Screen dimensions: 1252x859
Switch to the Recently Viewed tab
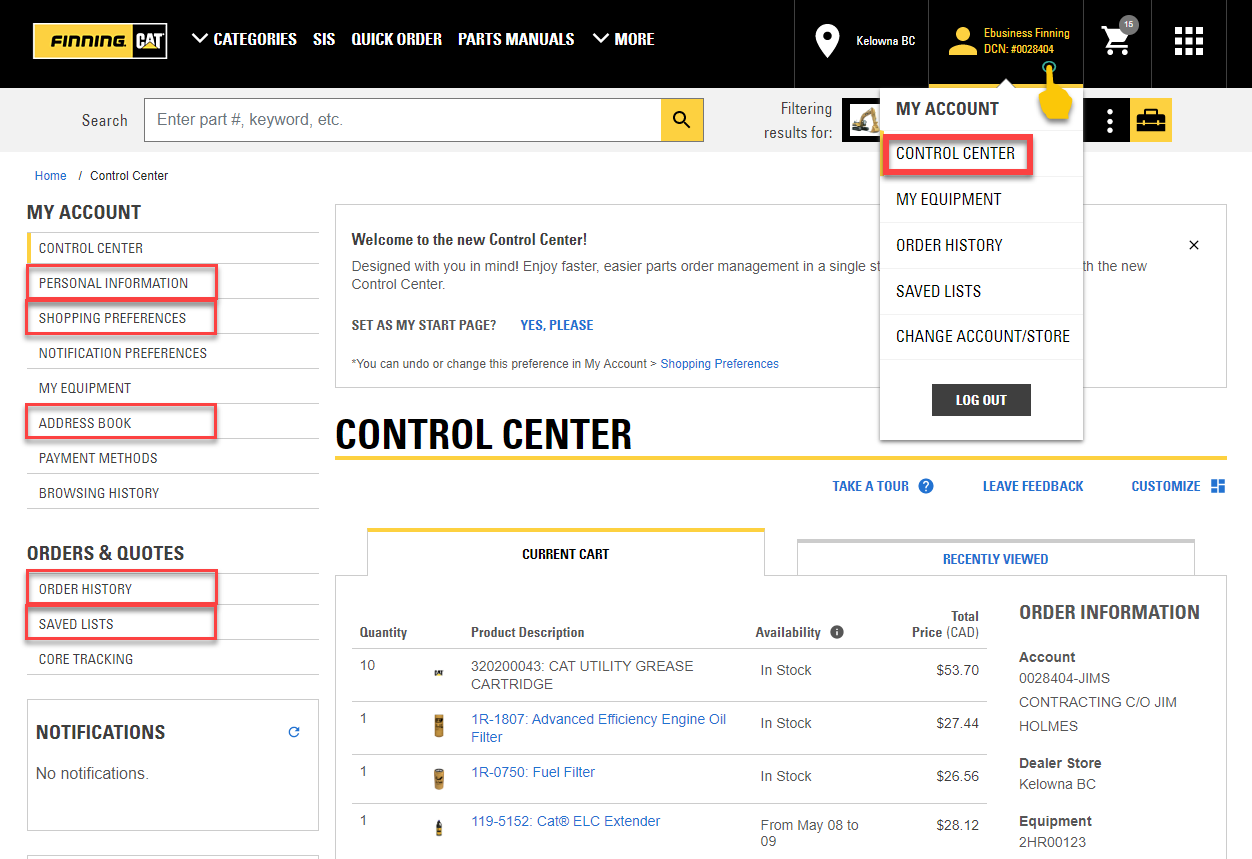[x=995, y=559]
